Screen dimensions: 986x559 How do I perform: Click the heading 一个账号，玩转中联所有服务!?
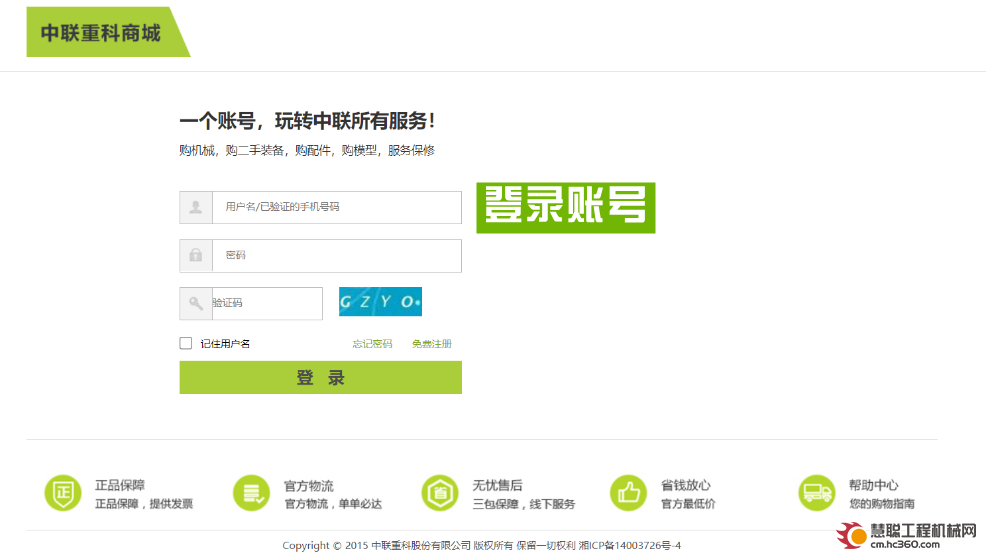(x=307, y=121)
